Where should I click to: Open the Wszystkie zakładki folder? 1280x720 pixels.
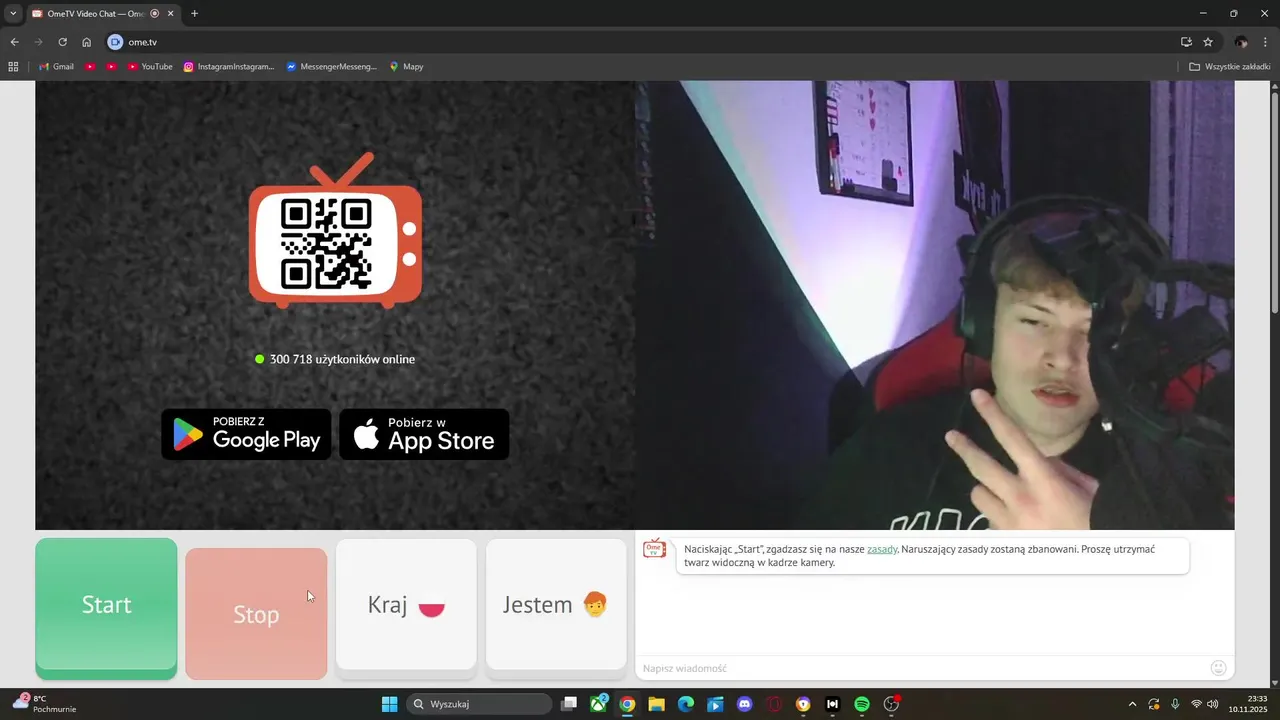pyautogui.click(x=1230, y=67)
